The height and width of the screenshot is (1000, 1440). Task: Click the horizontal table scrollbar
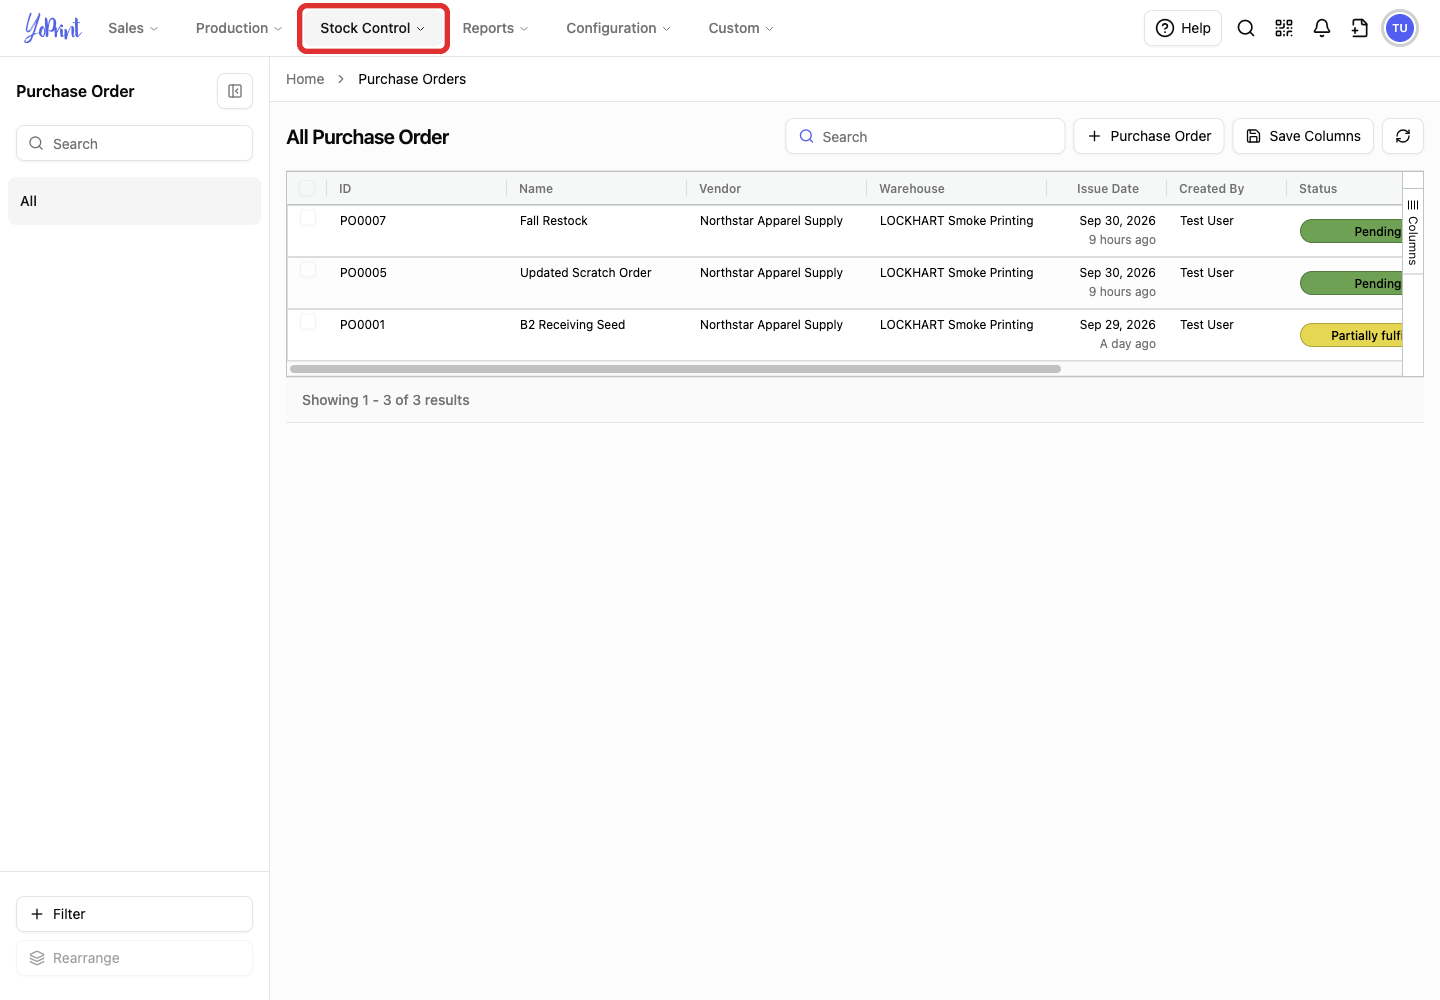point(675,369)
